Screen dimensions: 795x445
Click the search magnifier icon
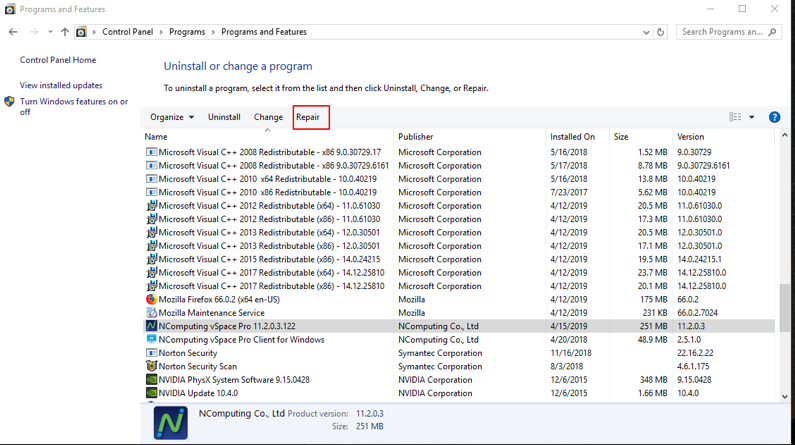point(772,32)
